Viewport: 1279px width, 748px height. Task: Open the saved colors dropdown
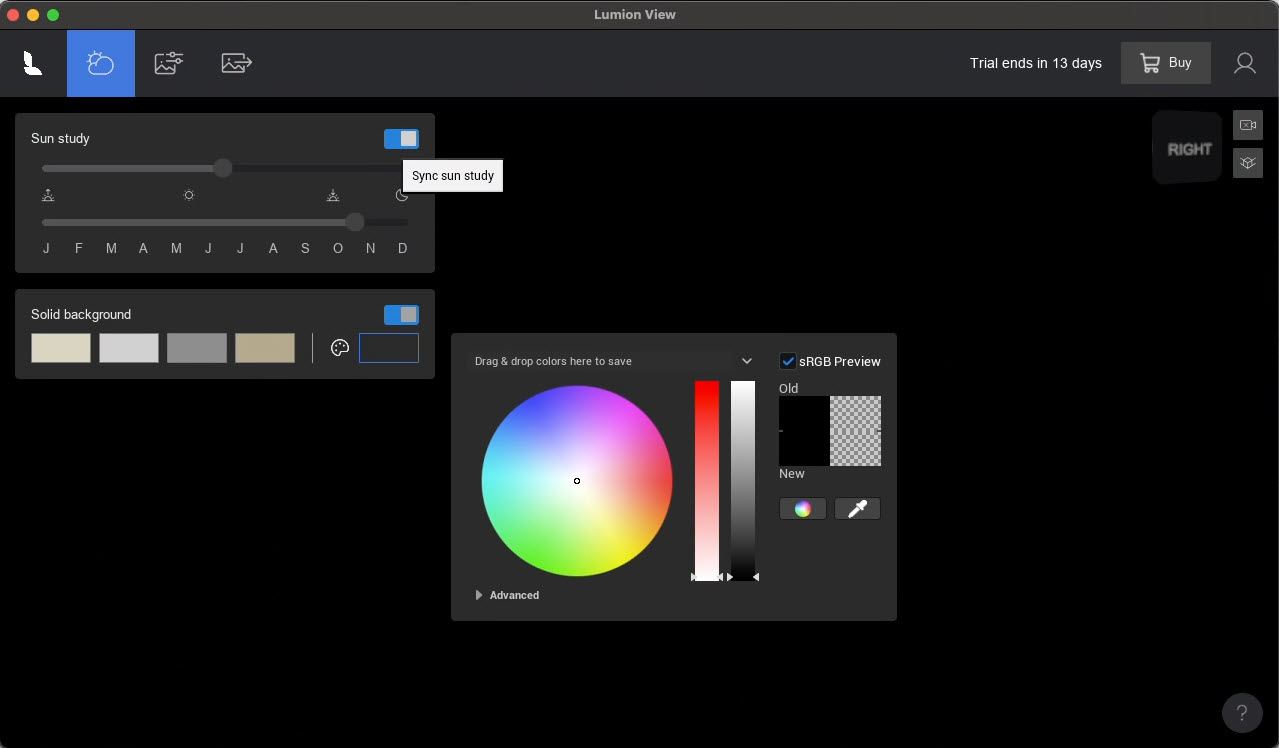[746, 361]
